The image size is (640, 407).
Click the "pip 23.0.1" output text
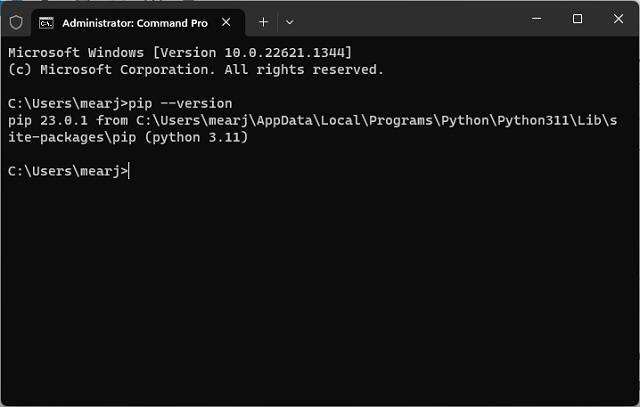pyautogui.click(x=46, y=120)
